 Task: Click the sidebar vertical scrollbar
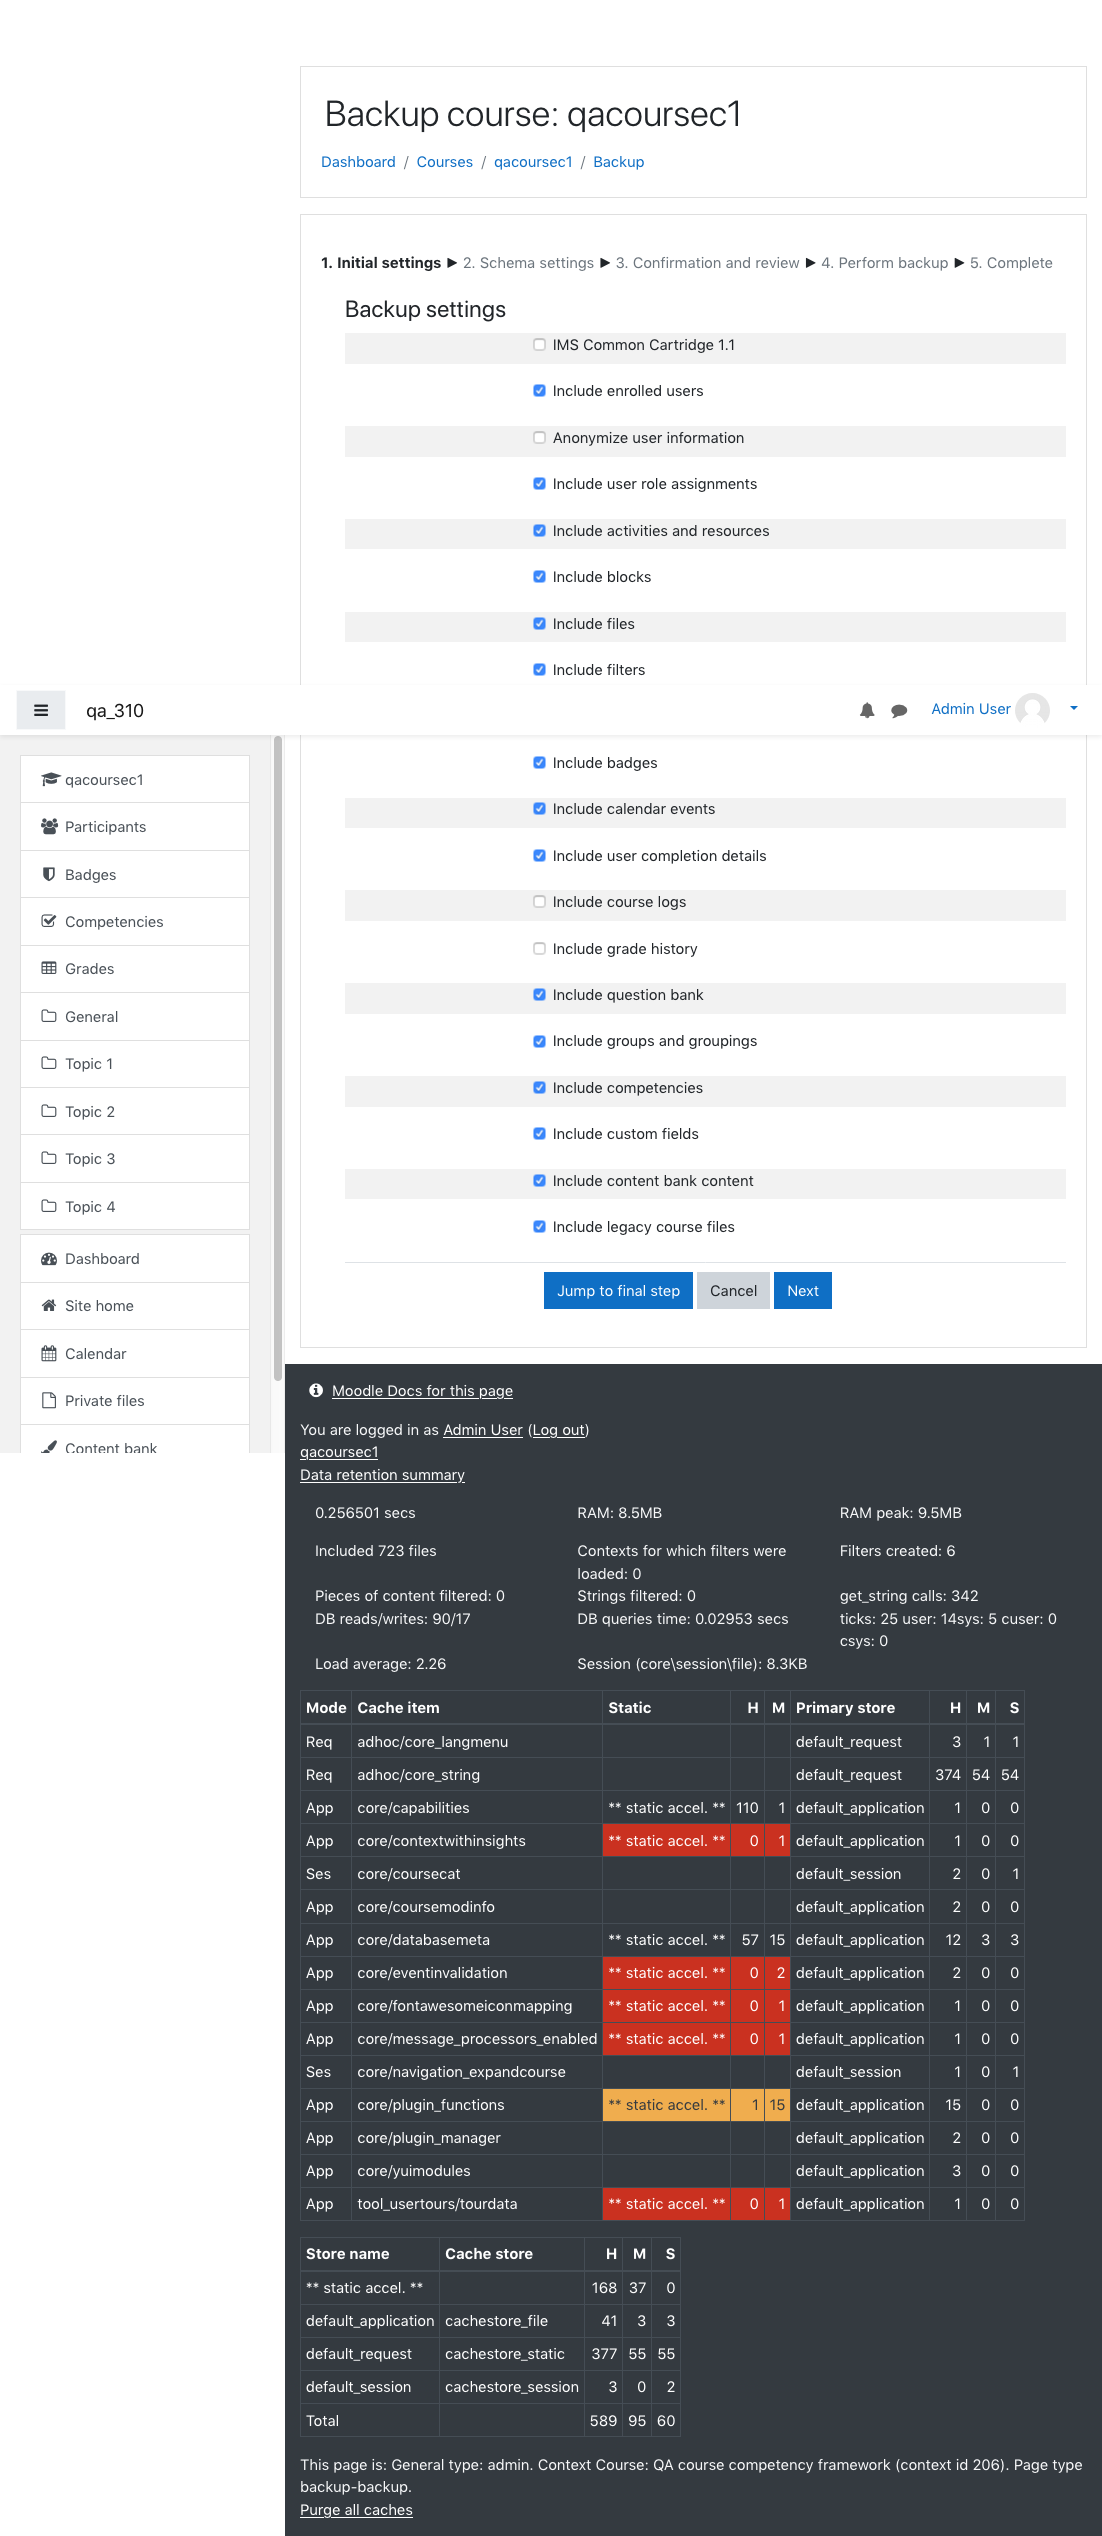(278, 1058)
